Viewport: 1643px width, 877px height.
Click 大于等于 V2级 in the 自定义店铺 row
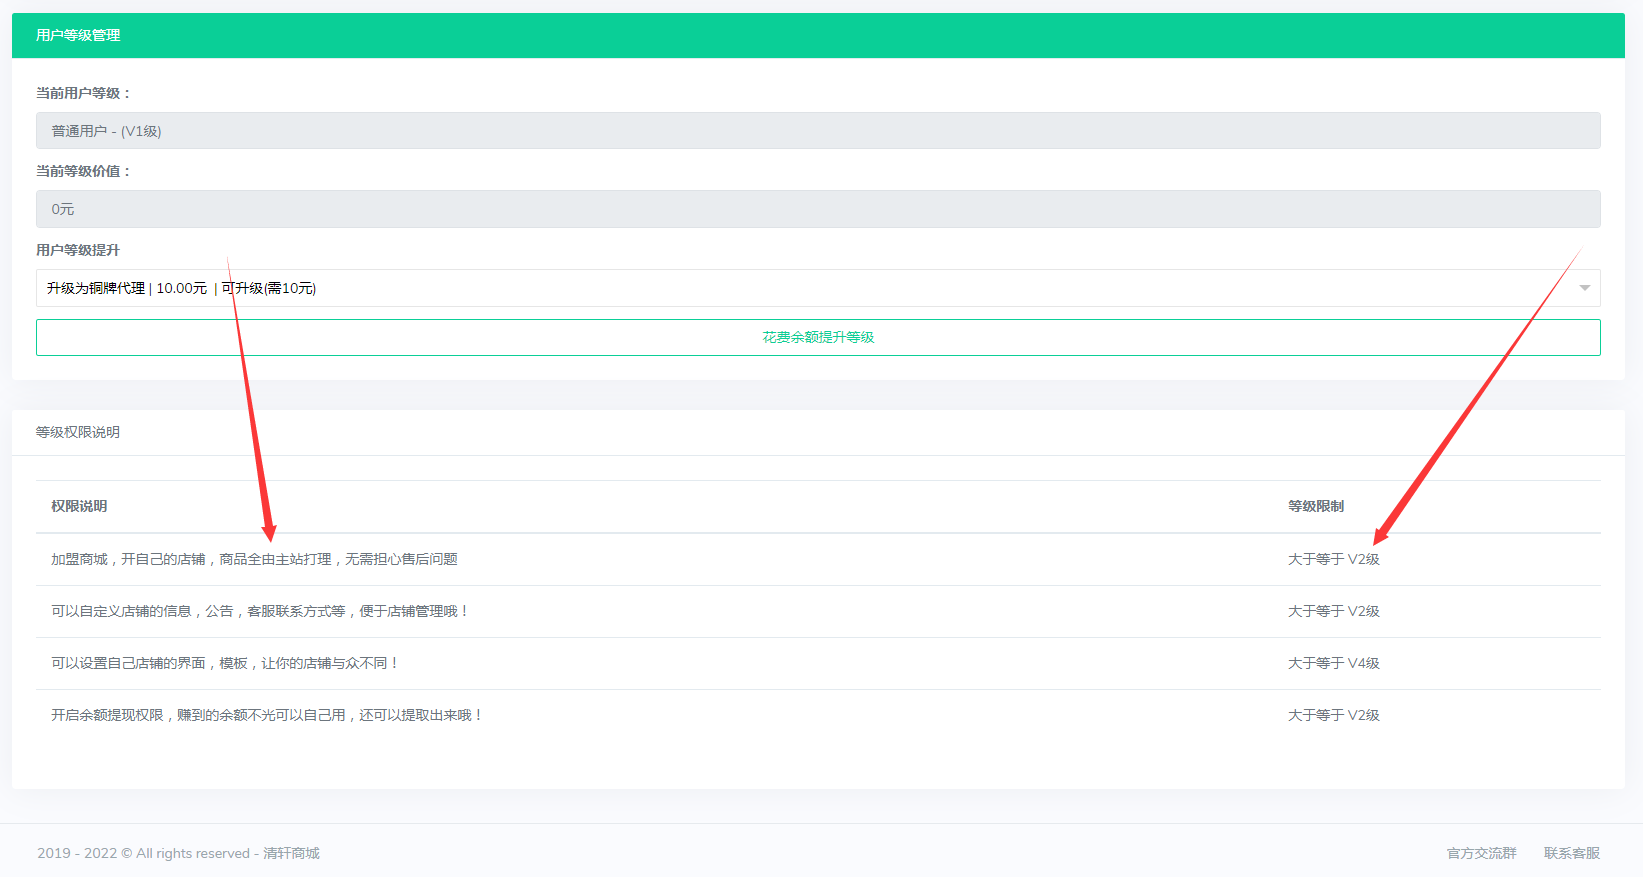point(1334,611)
